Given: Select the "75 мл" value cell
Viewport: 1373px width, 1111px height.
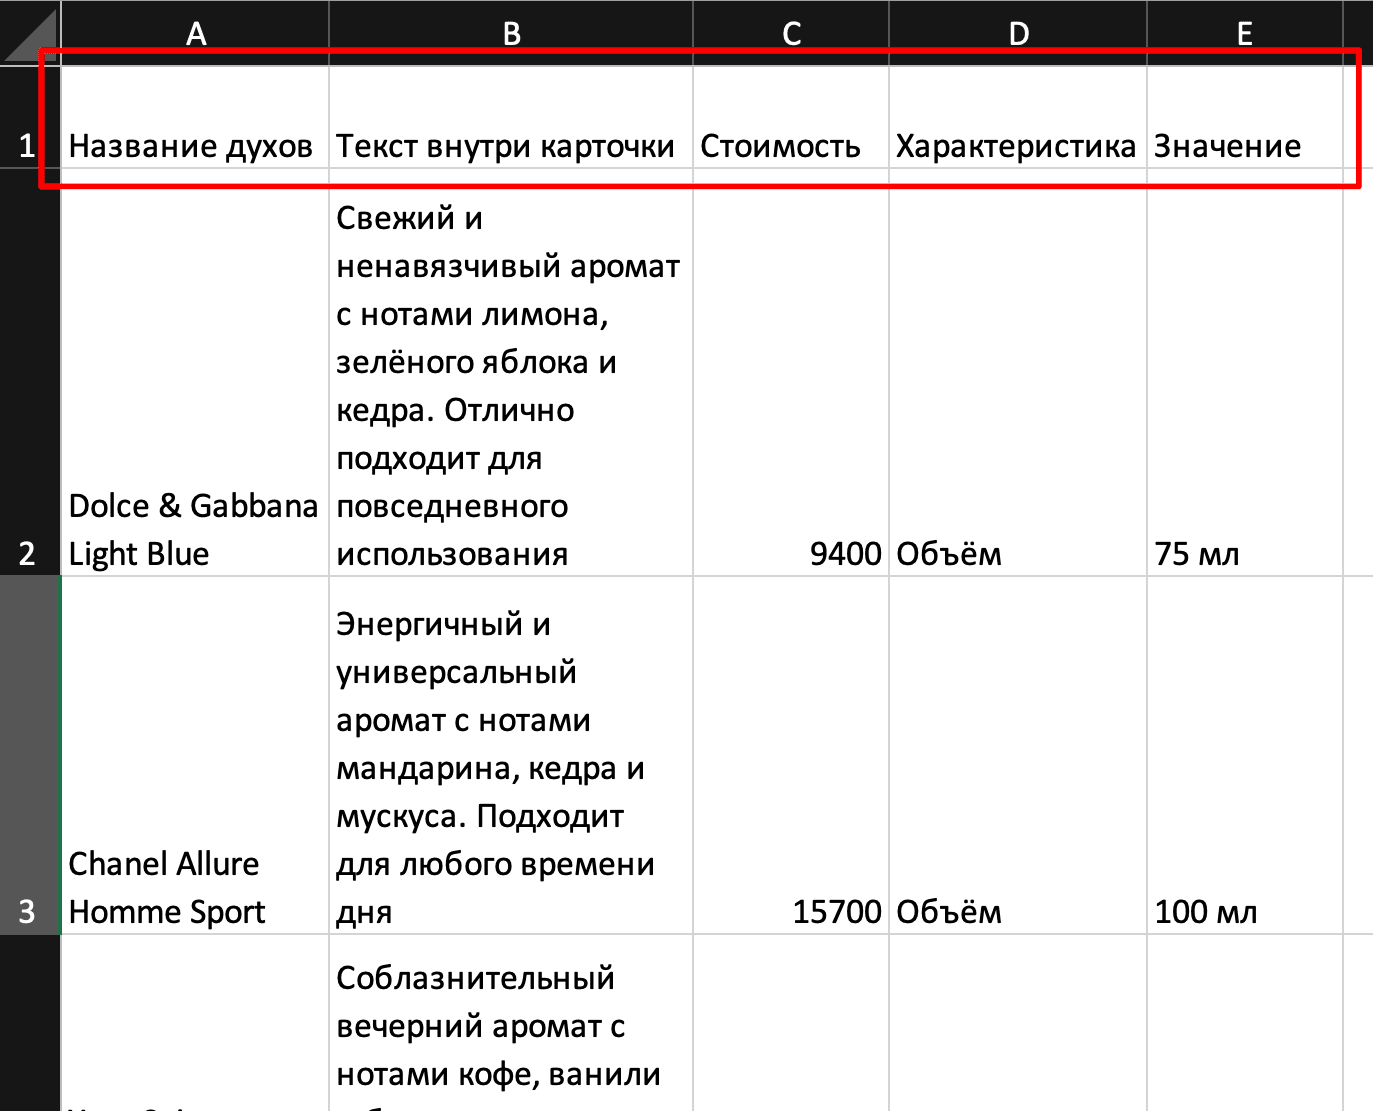Looking at the screenshot, I should pyautogui.click(x=1245, y=372).
